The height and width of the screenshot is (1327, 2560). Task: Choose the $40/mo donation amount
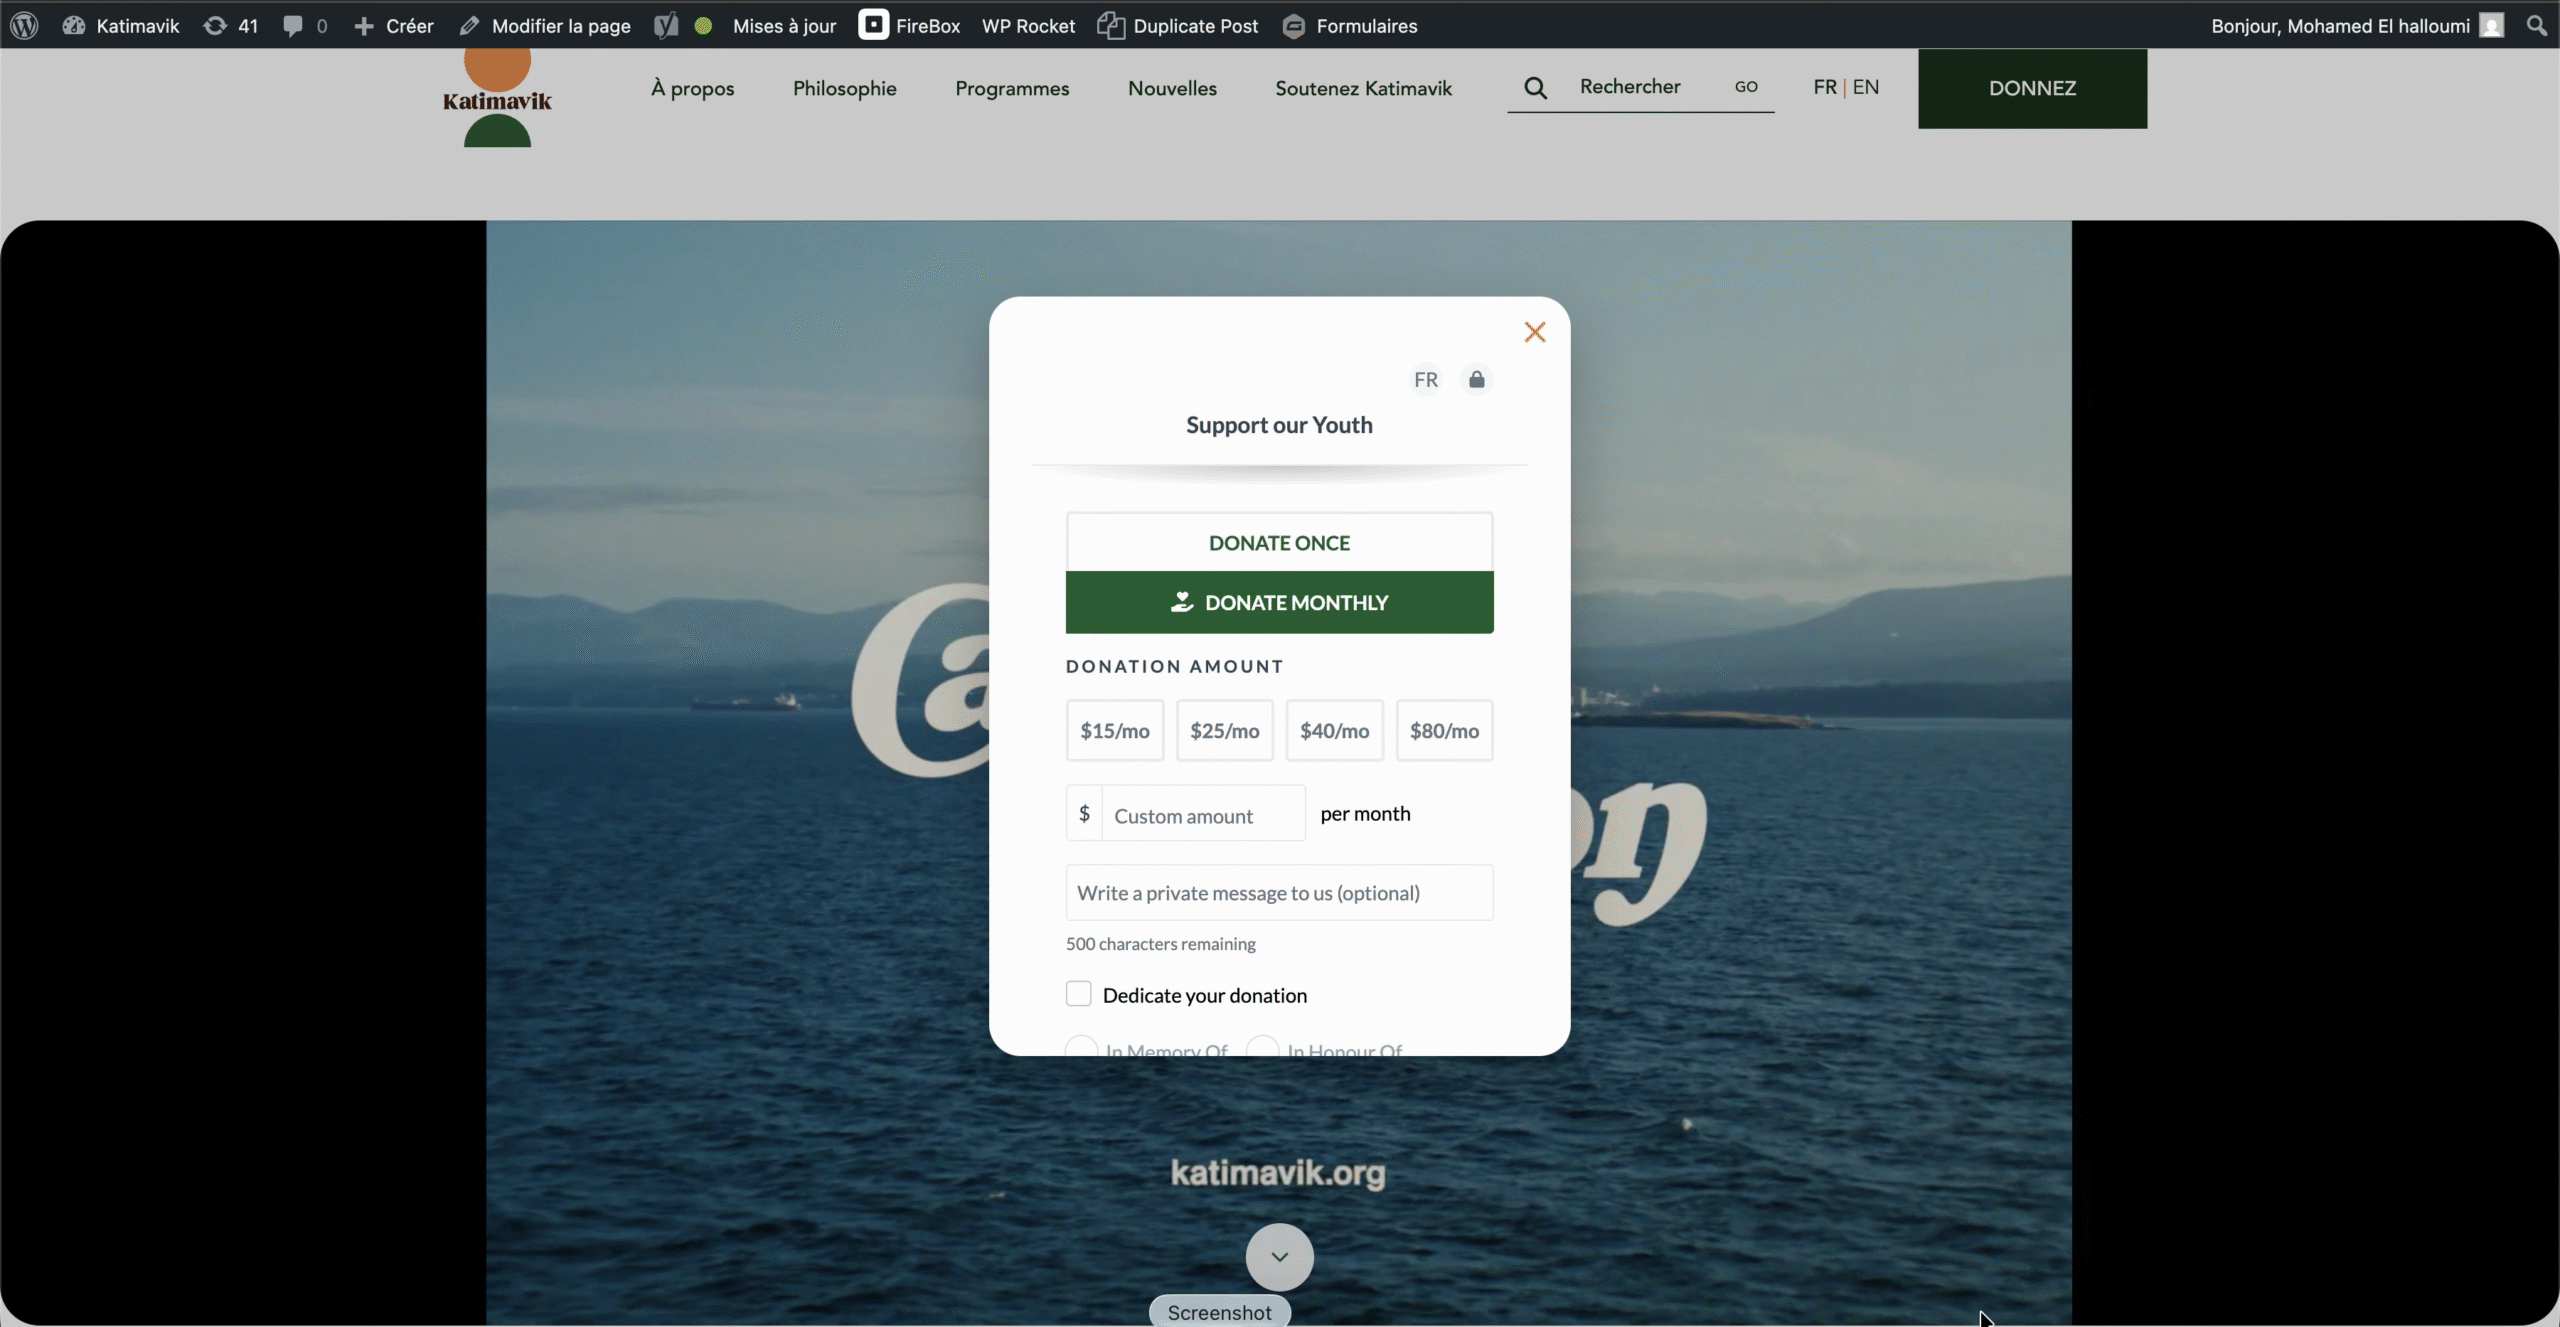pyautogui.click(x=1334, y=731)
